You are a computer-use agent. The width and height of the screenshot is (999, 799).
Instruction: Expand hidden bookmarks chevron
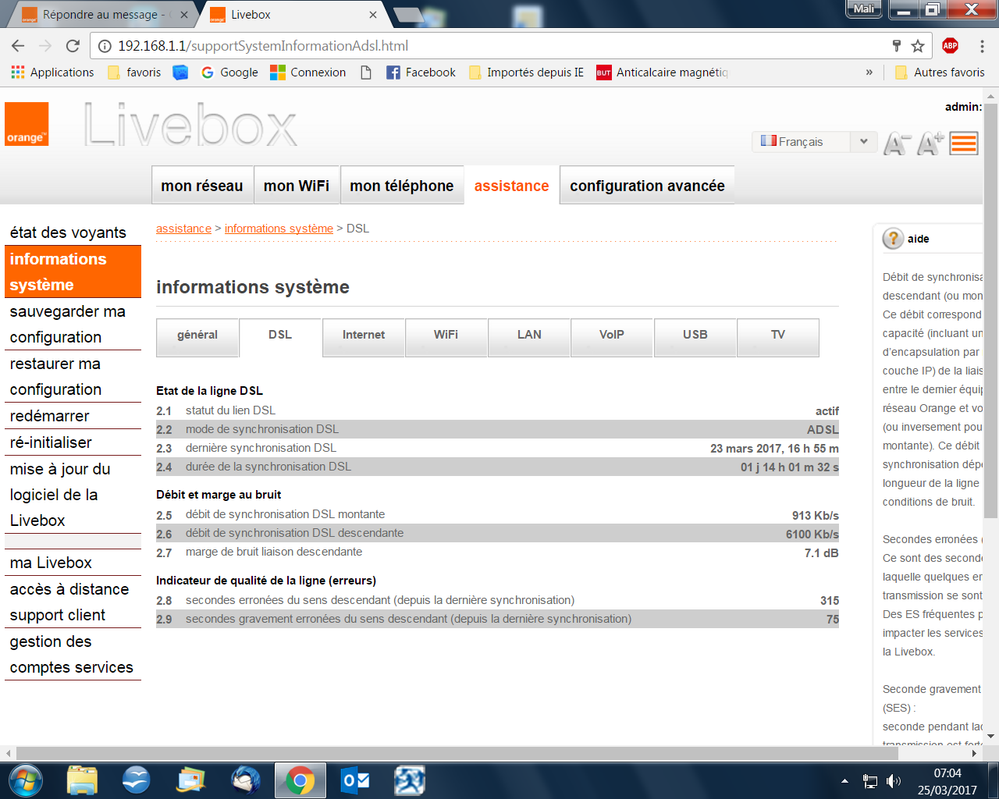(x=869, y=73)
